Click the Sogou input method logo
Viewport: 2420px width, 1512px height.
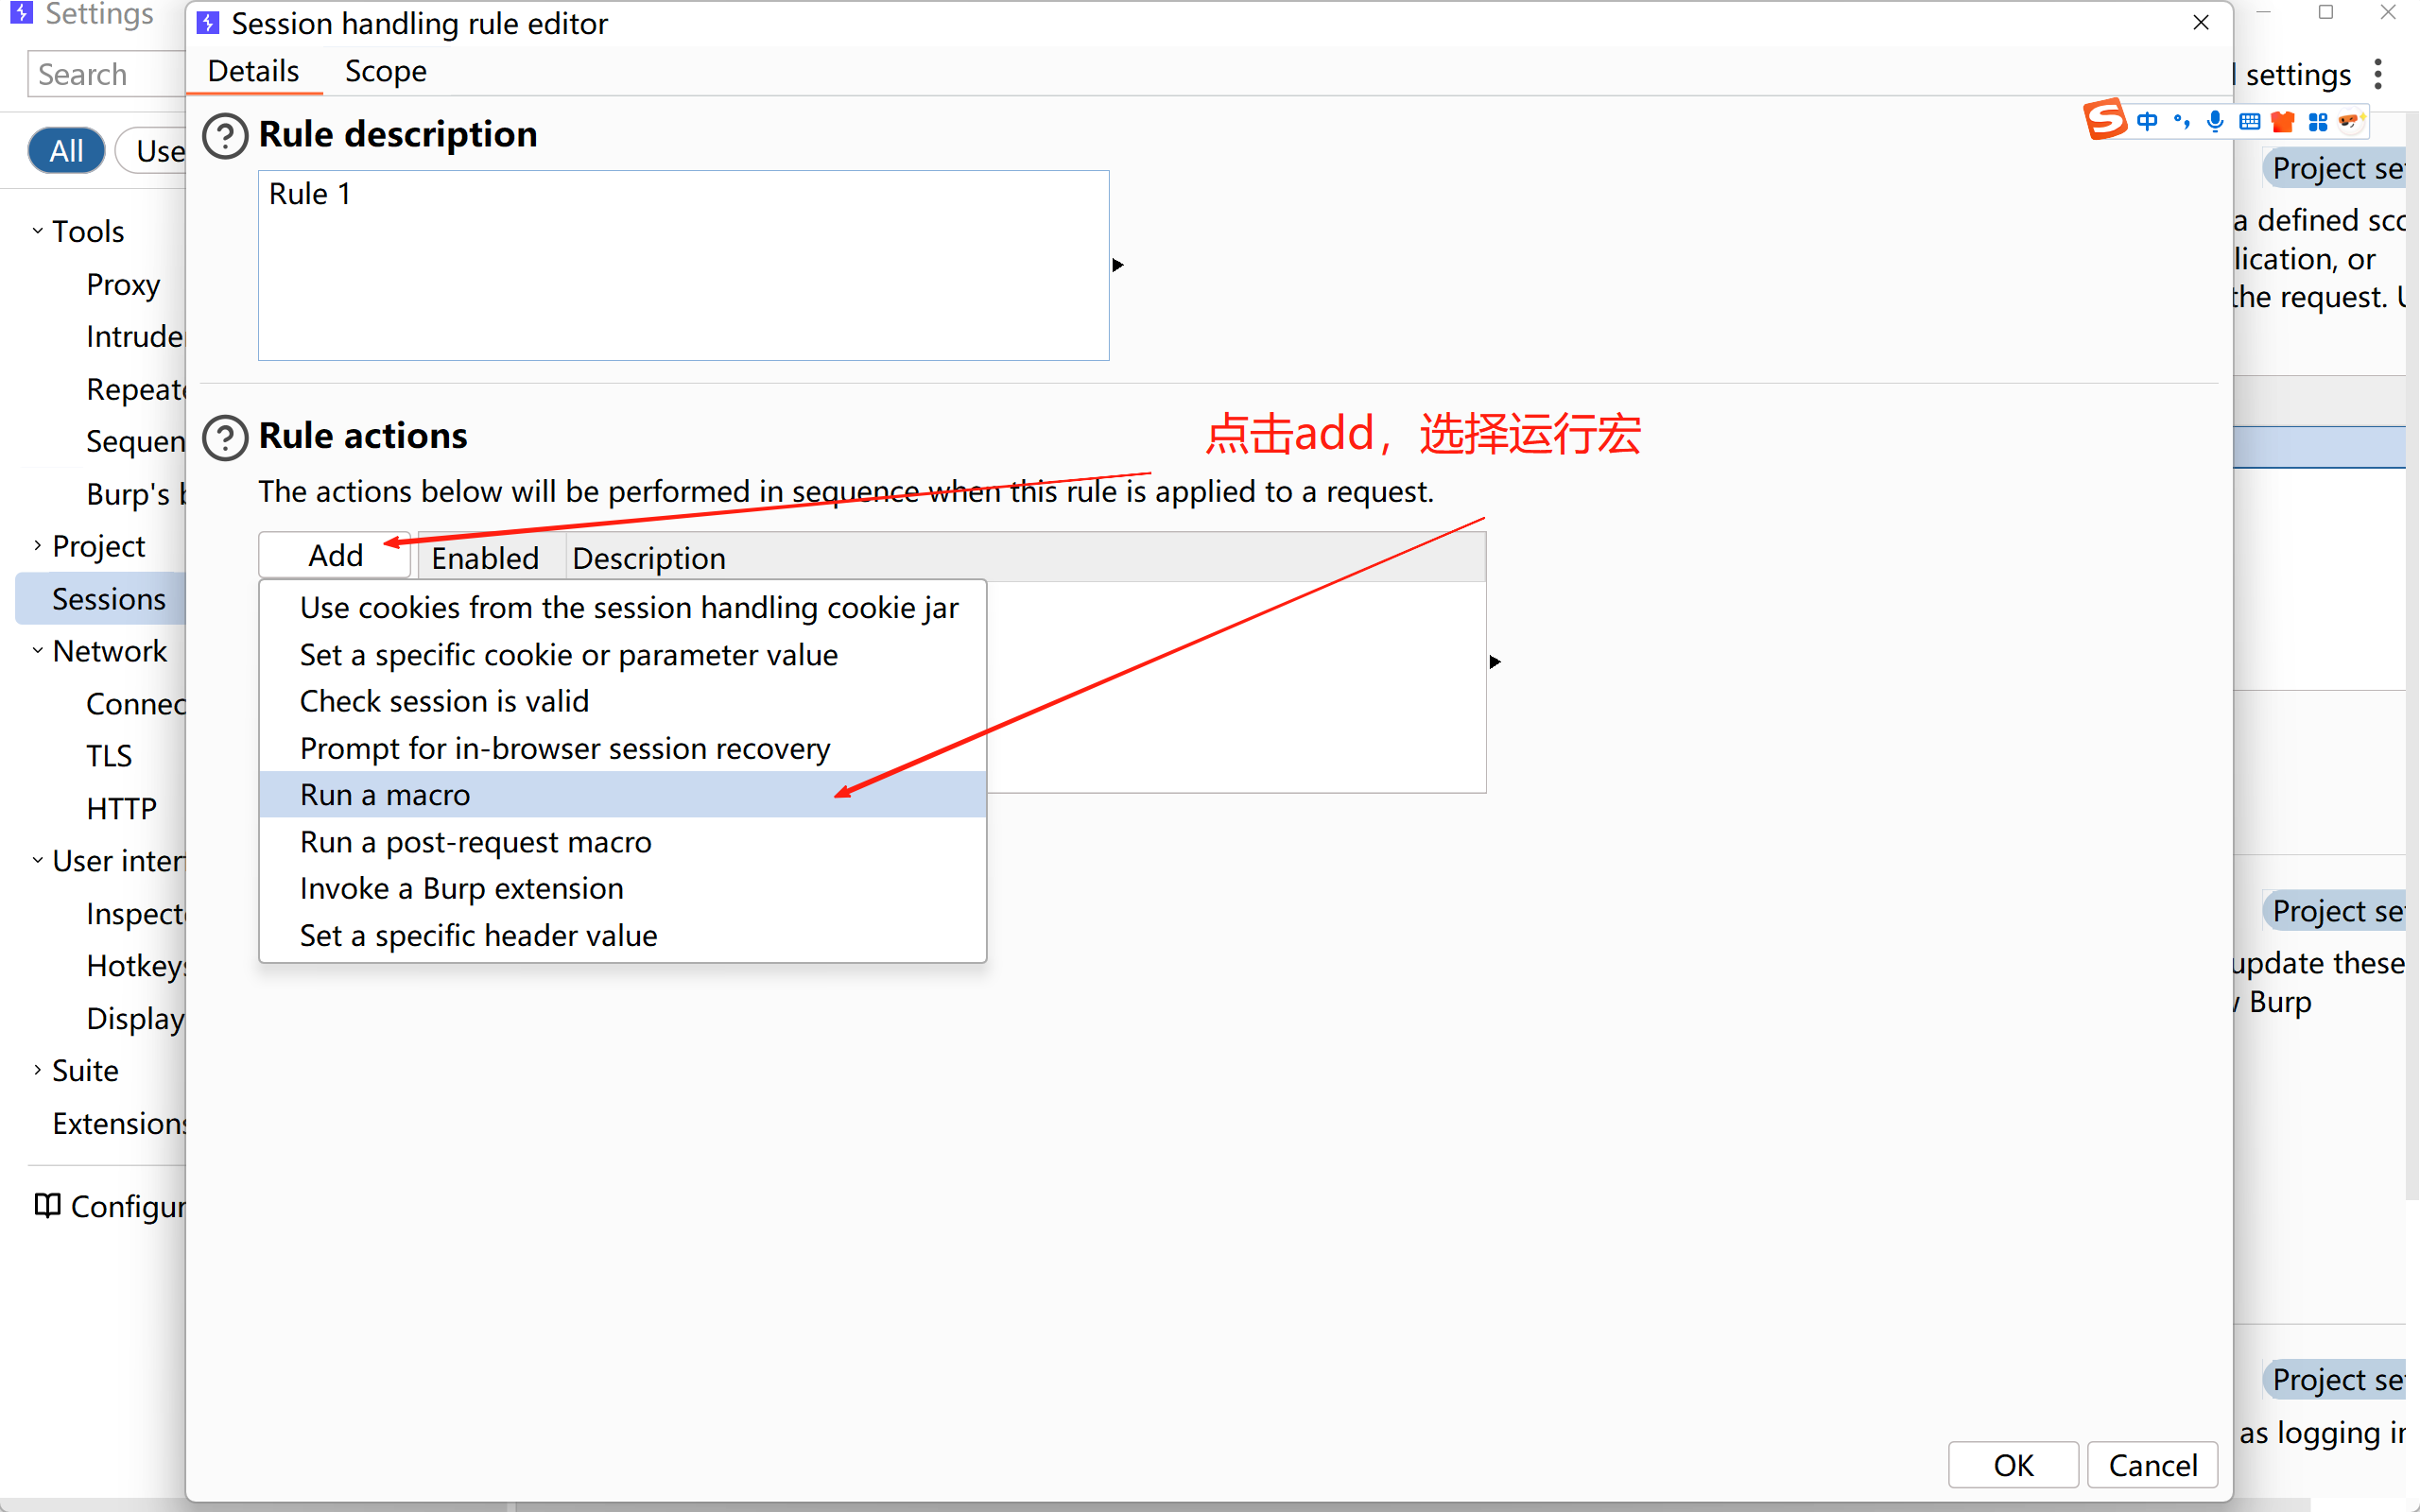click(2104, 120)
